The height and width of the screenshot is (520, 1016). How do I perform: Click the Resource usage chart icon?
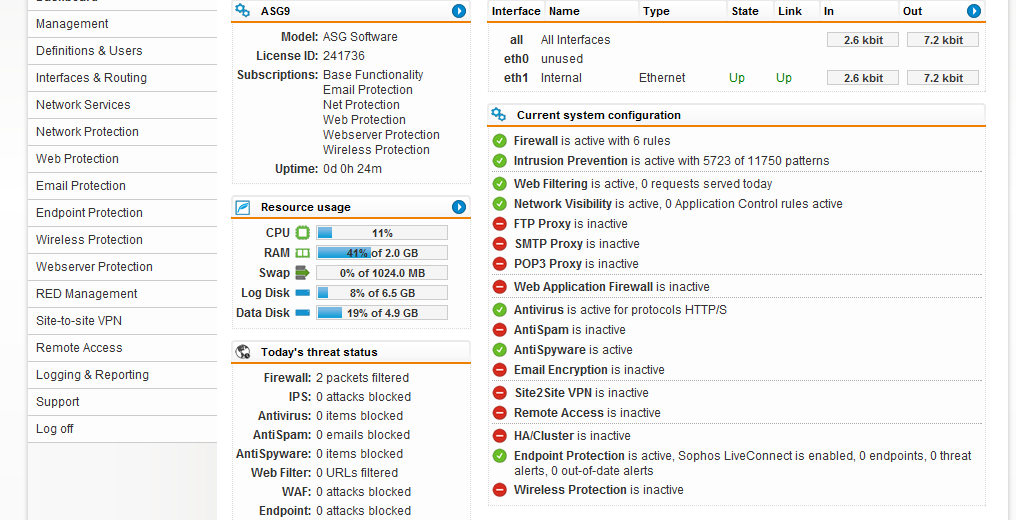point(242,207)
